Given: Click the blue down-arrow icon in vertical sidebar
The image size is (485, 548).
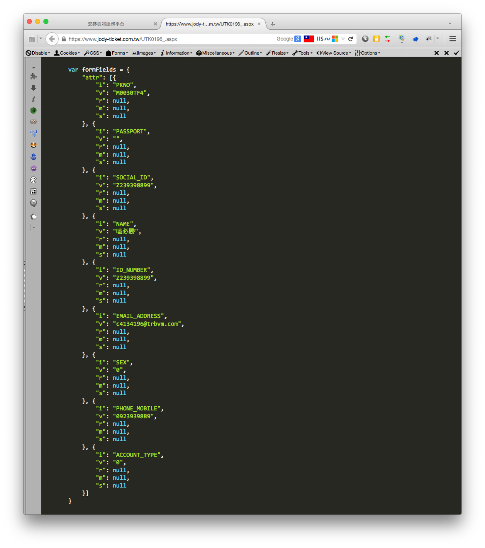Looking at the screenshot, I should 34,133.
